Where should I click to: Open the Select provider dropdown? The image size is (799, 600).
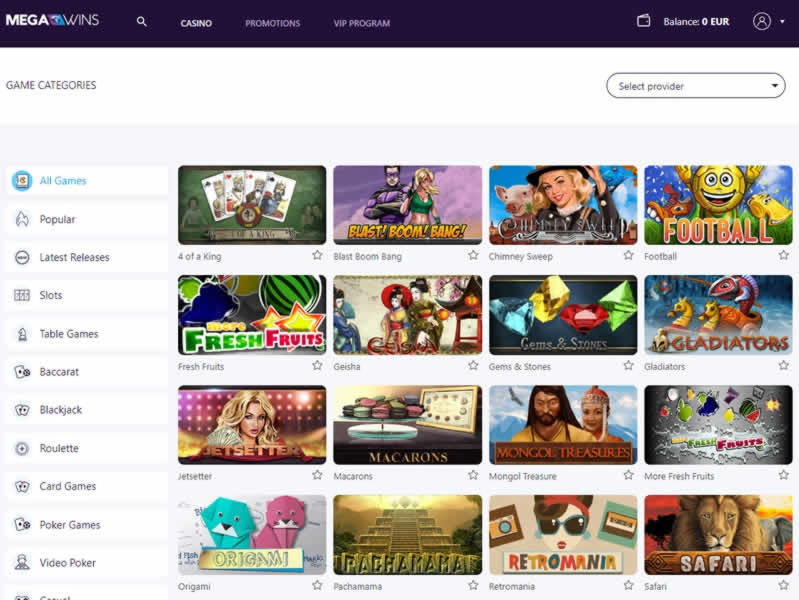(x=696, y=86)
